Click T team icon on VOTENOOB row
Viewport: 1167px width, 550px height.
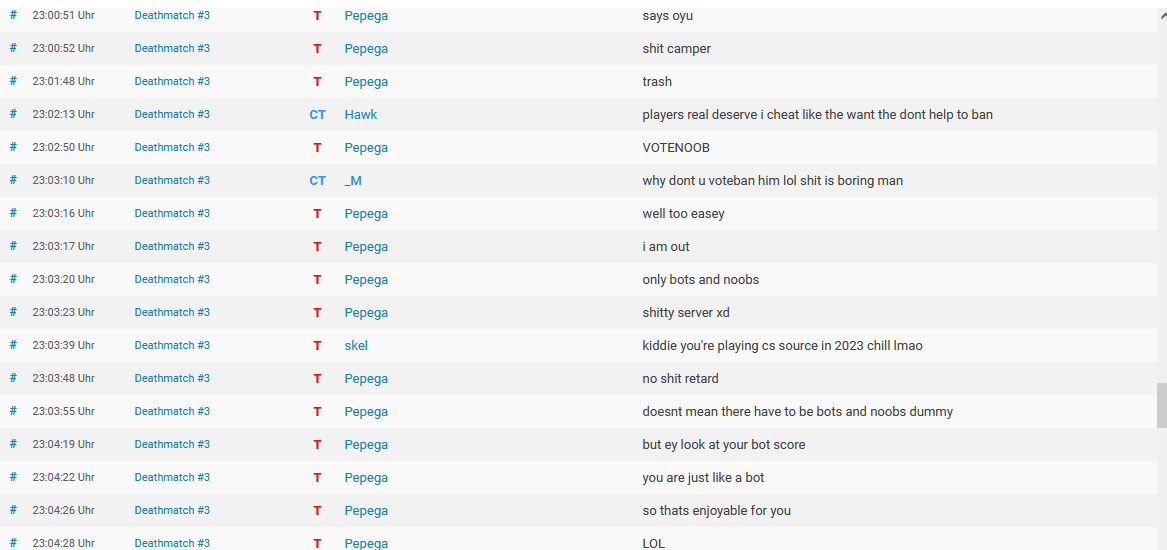317,148
